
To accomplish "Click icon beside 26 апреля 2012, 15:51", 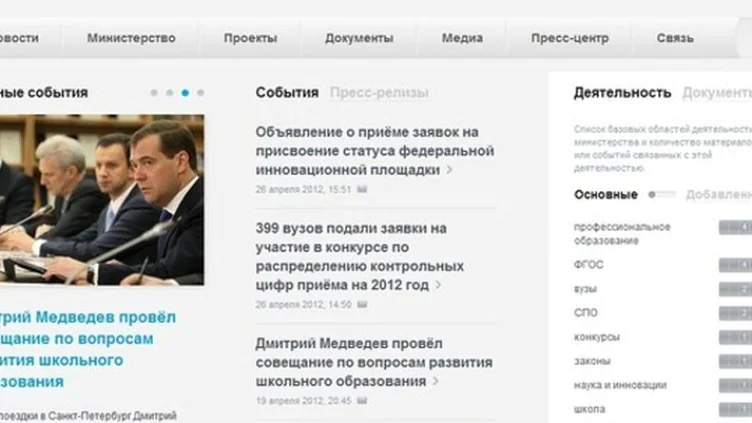I will 362,189.
